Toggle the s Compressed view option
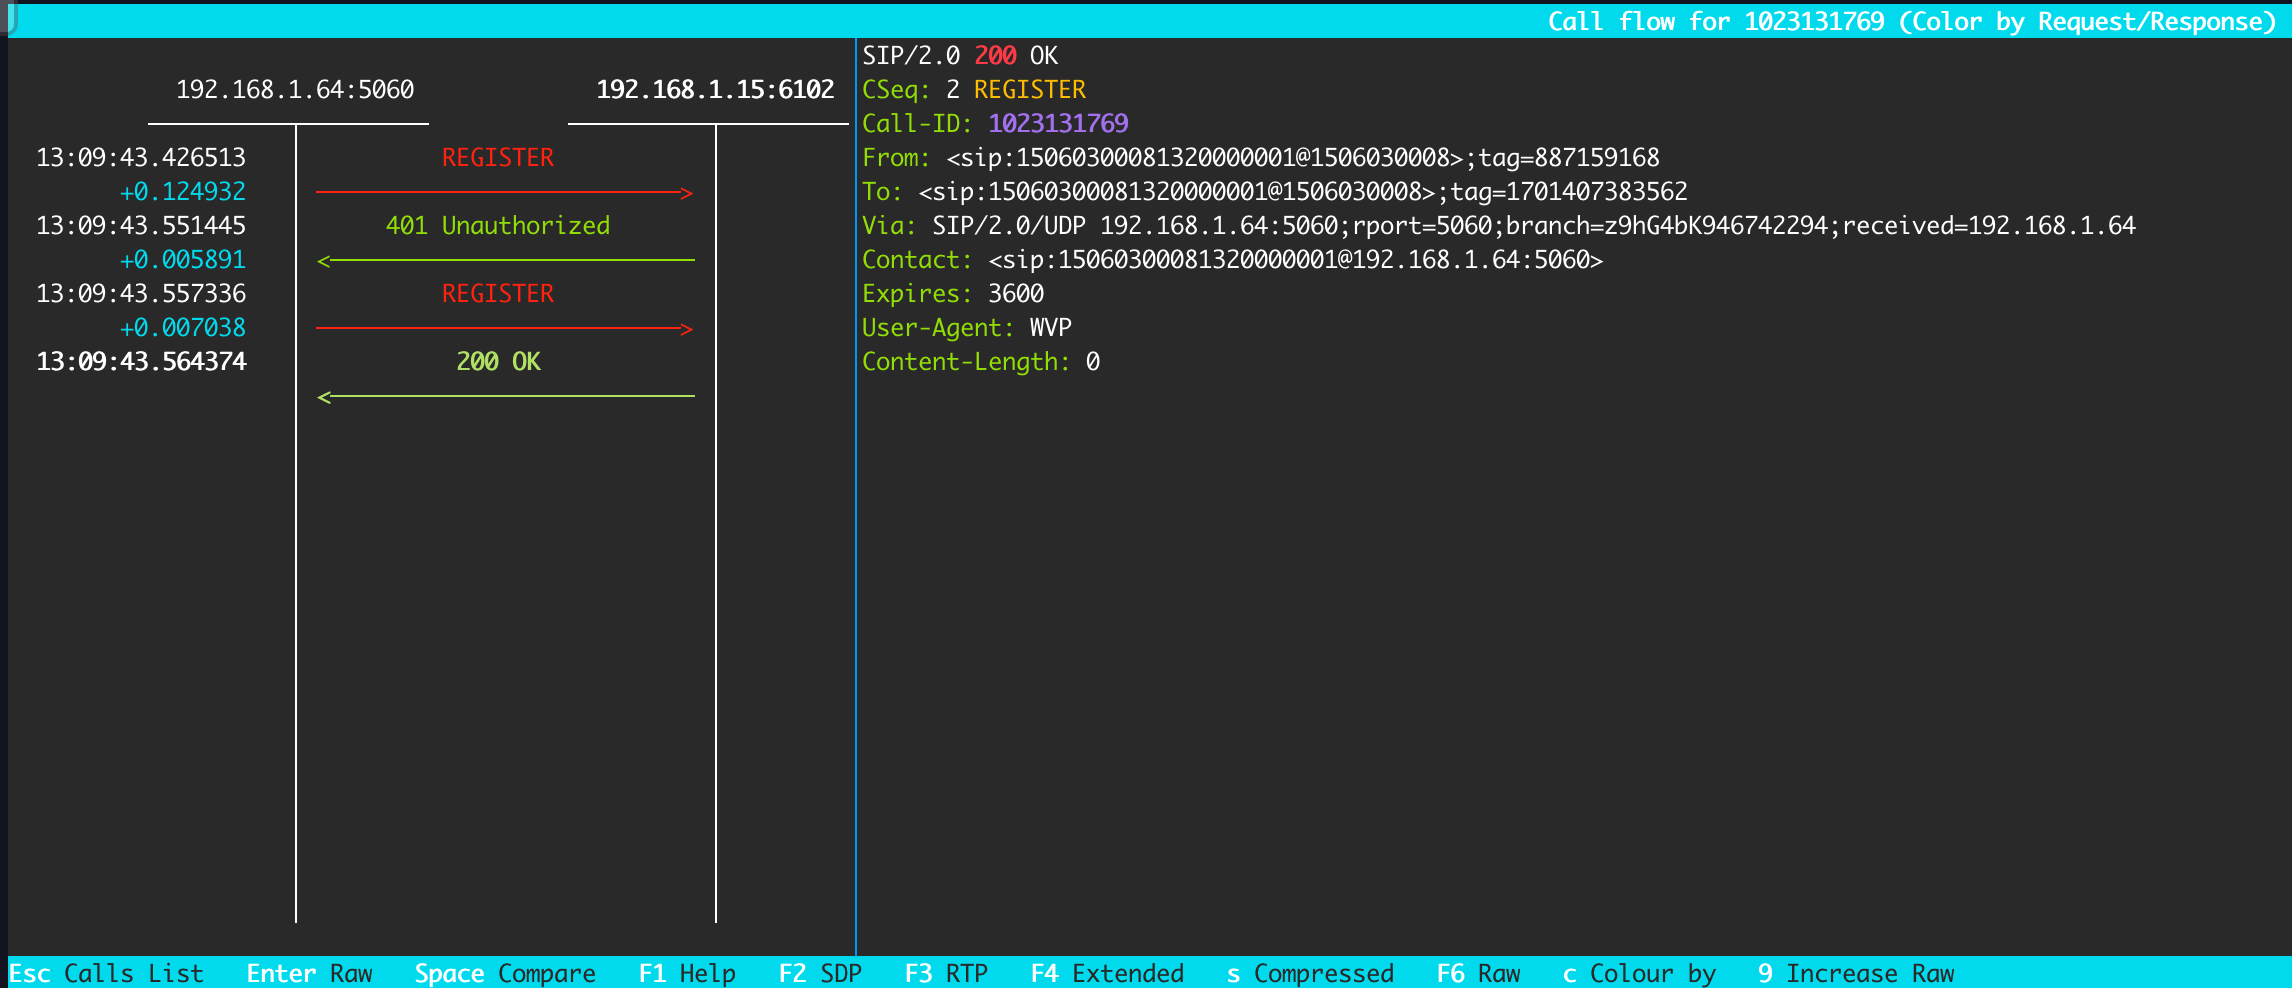The width and height of the screenshot is (2292, 988). point(1310,973)
